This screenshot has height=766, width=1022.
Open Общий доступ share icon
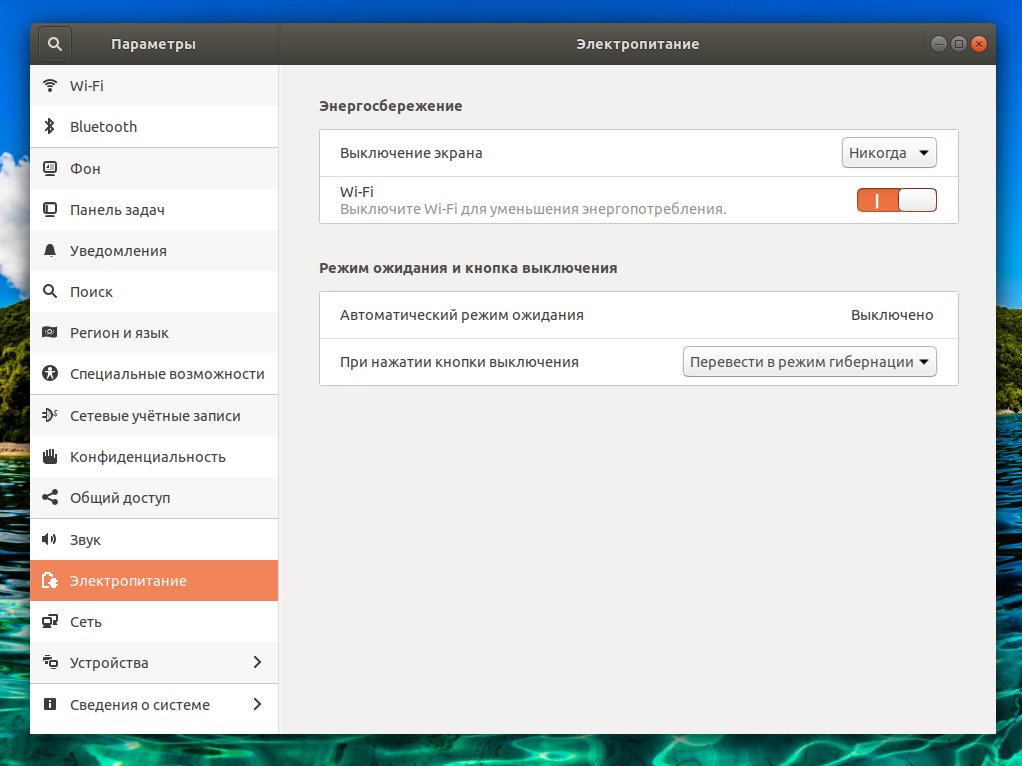click(x=50, y=497)
